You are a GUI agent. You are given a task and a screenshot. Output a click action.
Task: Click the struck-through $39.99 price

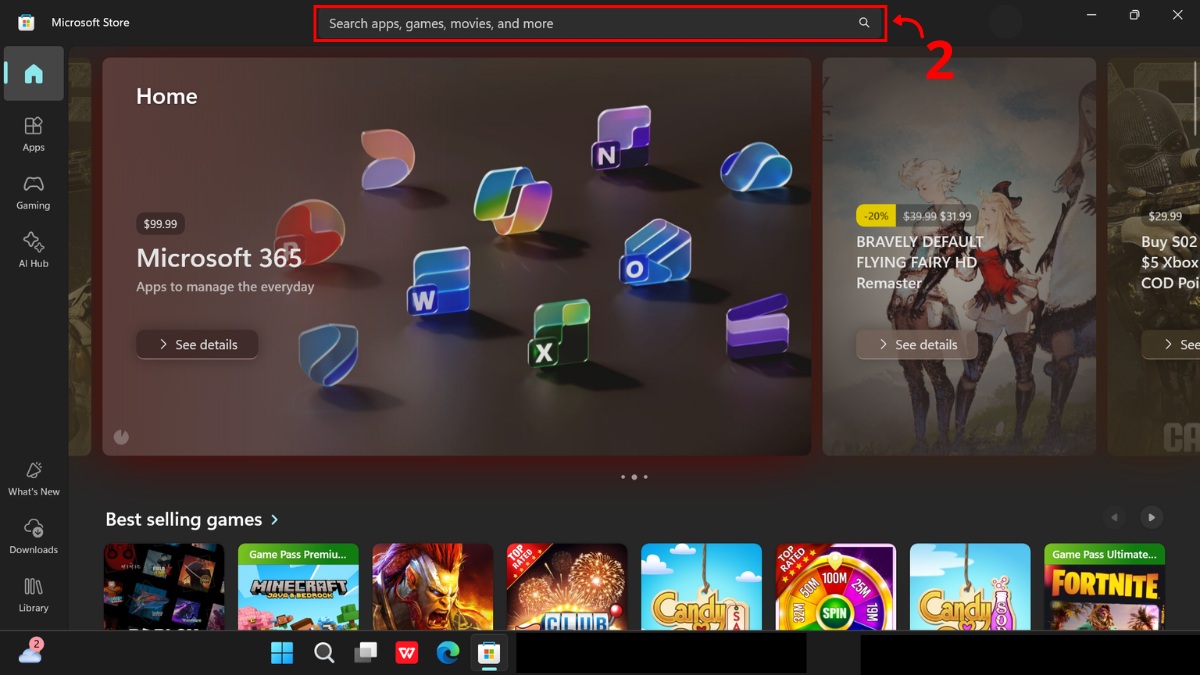(919, 215)
